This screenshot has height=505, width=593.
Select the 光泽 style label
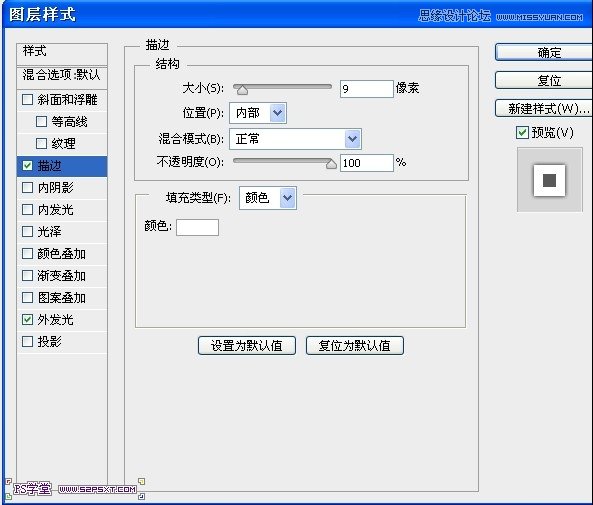50,232
